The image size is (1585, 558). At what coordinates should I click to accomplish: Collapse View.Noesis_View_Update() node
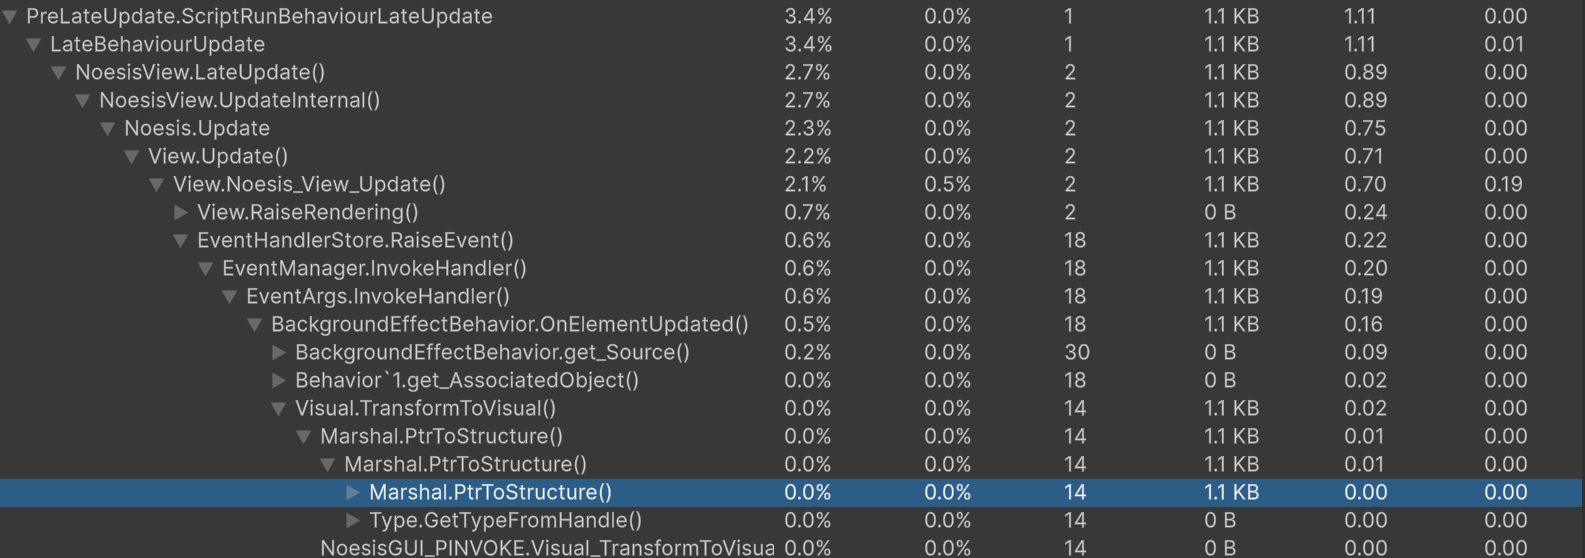pyautogui.click(x=156, y=185)
